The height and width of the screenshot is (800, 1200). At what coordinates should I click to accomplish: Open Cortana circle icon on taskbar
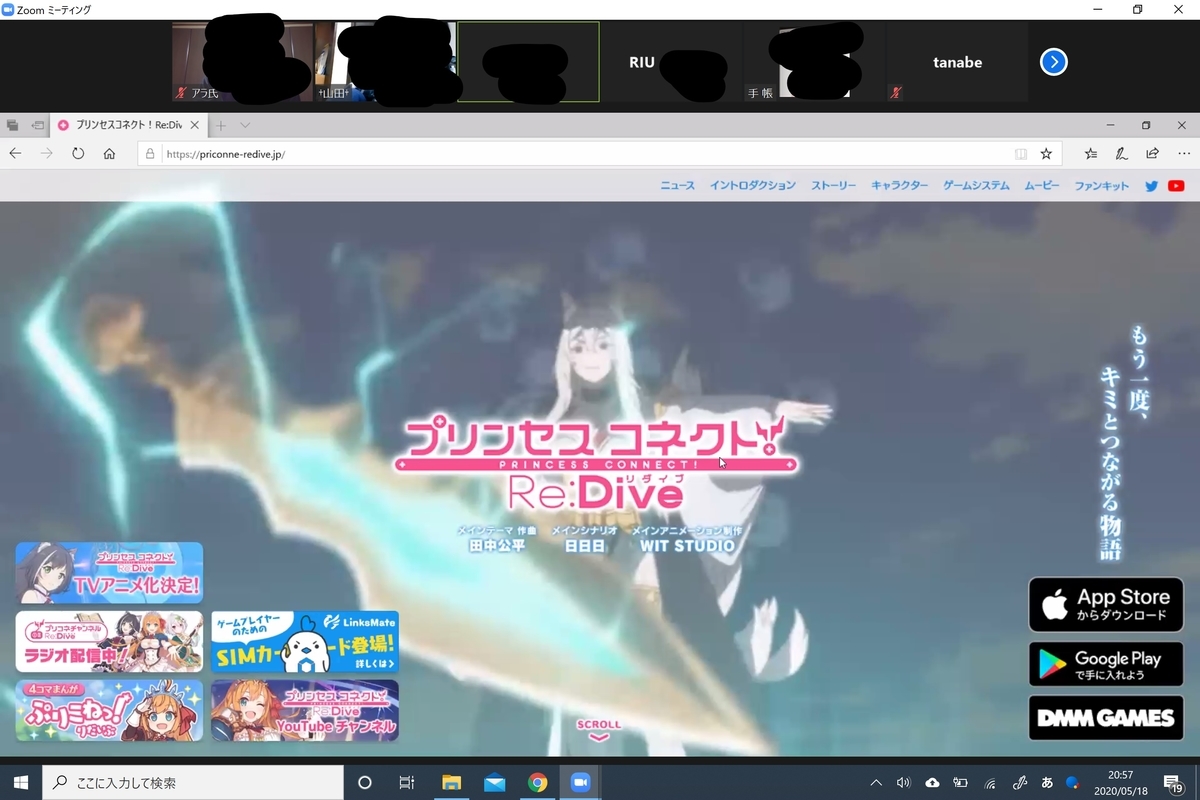(364, 782)
